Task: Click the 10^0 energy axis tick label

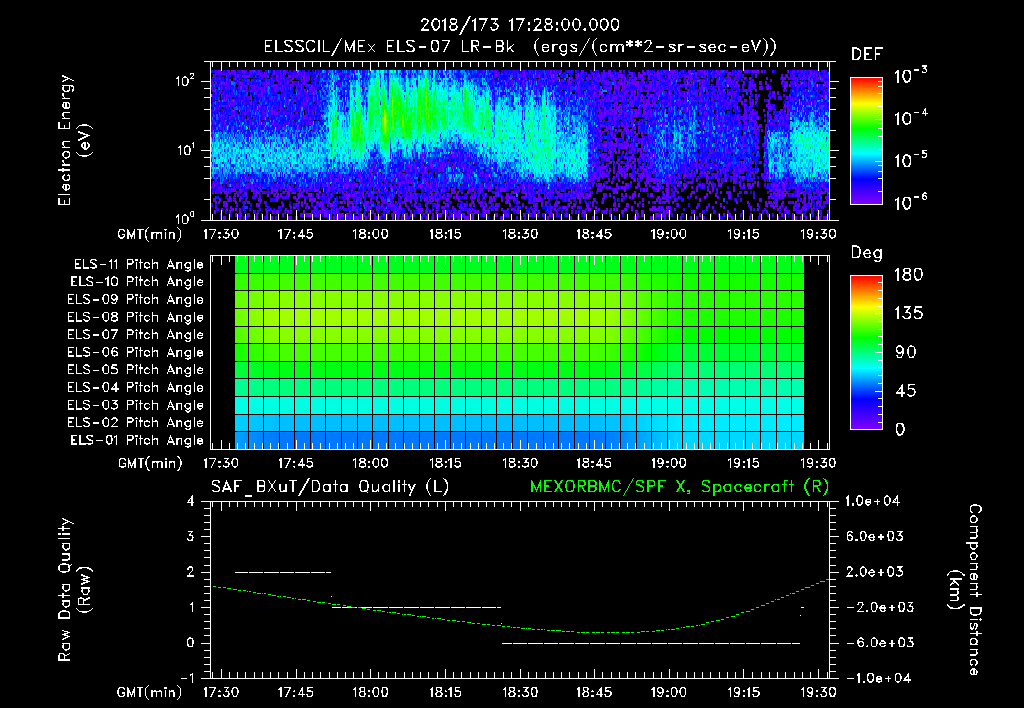Action: tap(185, 217)
